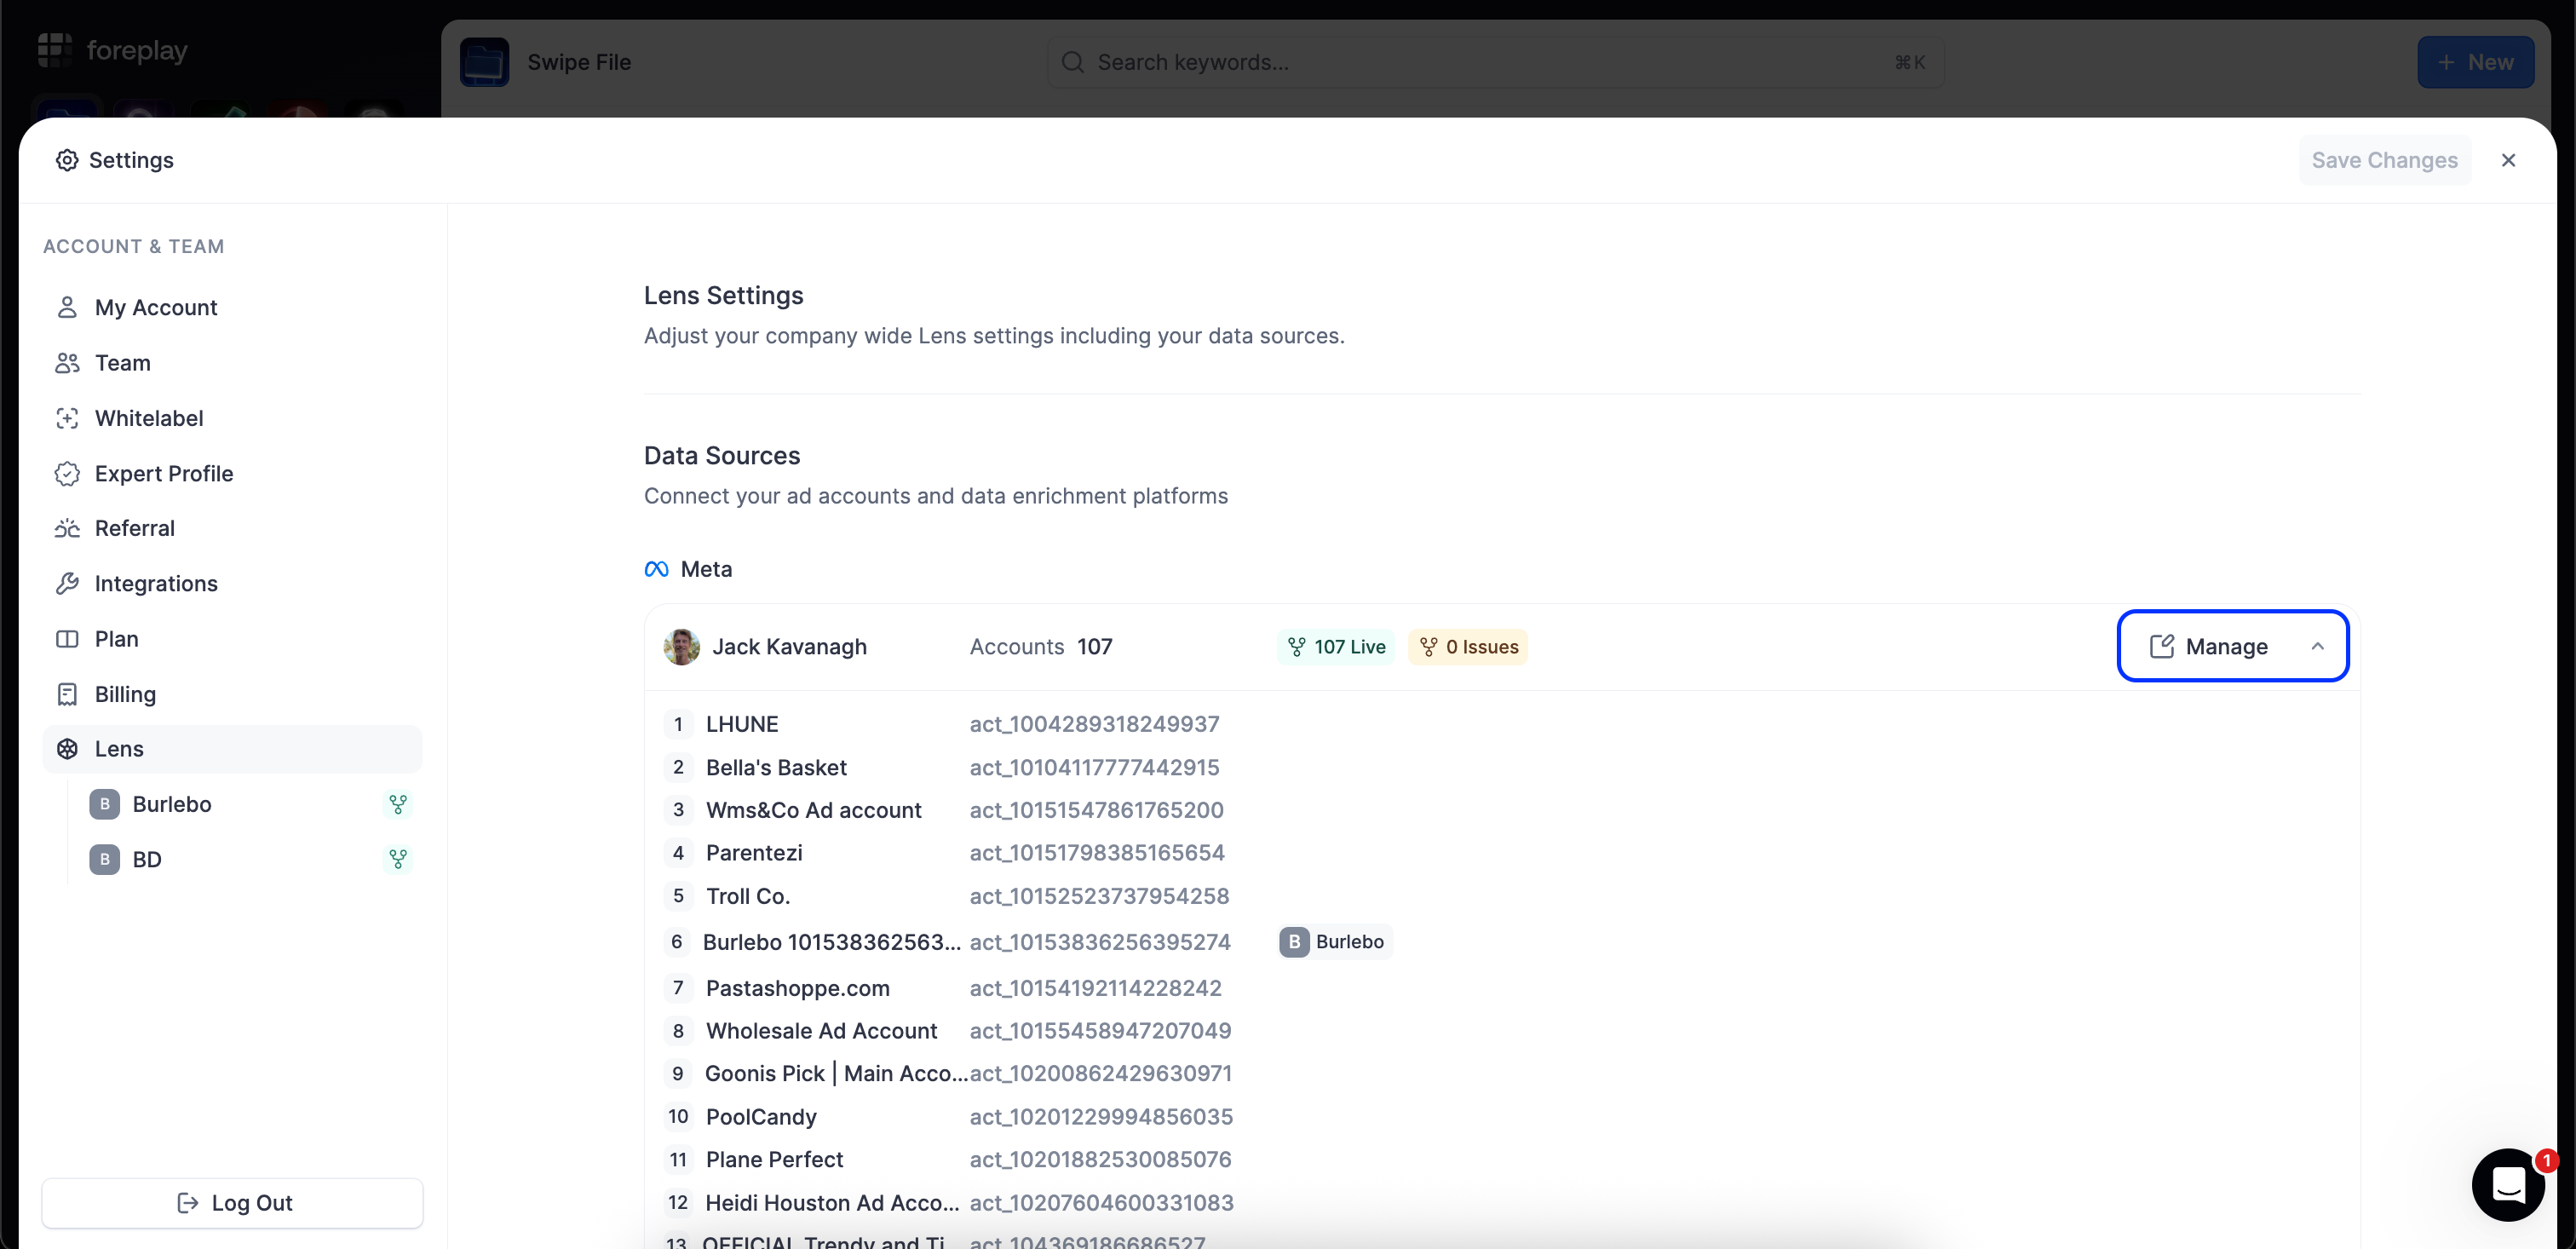Select the Parentezi account

coord(754,853)
